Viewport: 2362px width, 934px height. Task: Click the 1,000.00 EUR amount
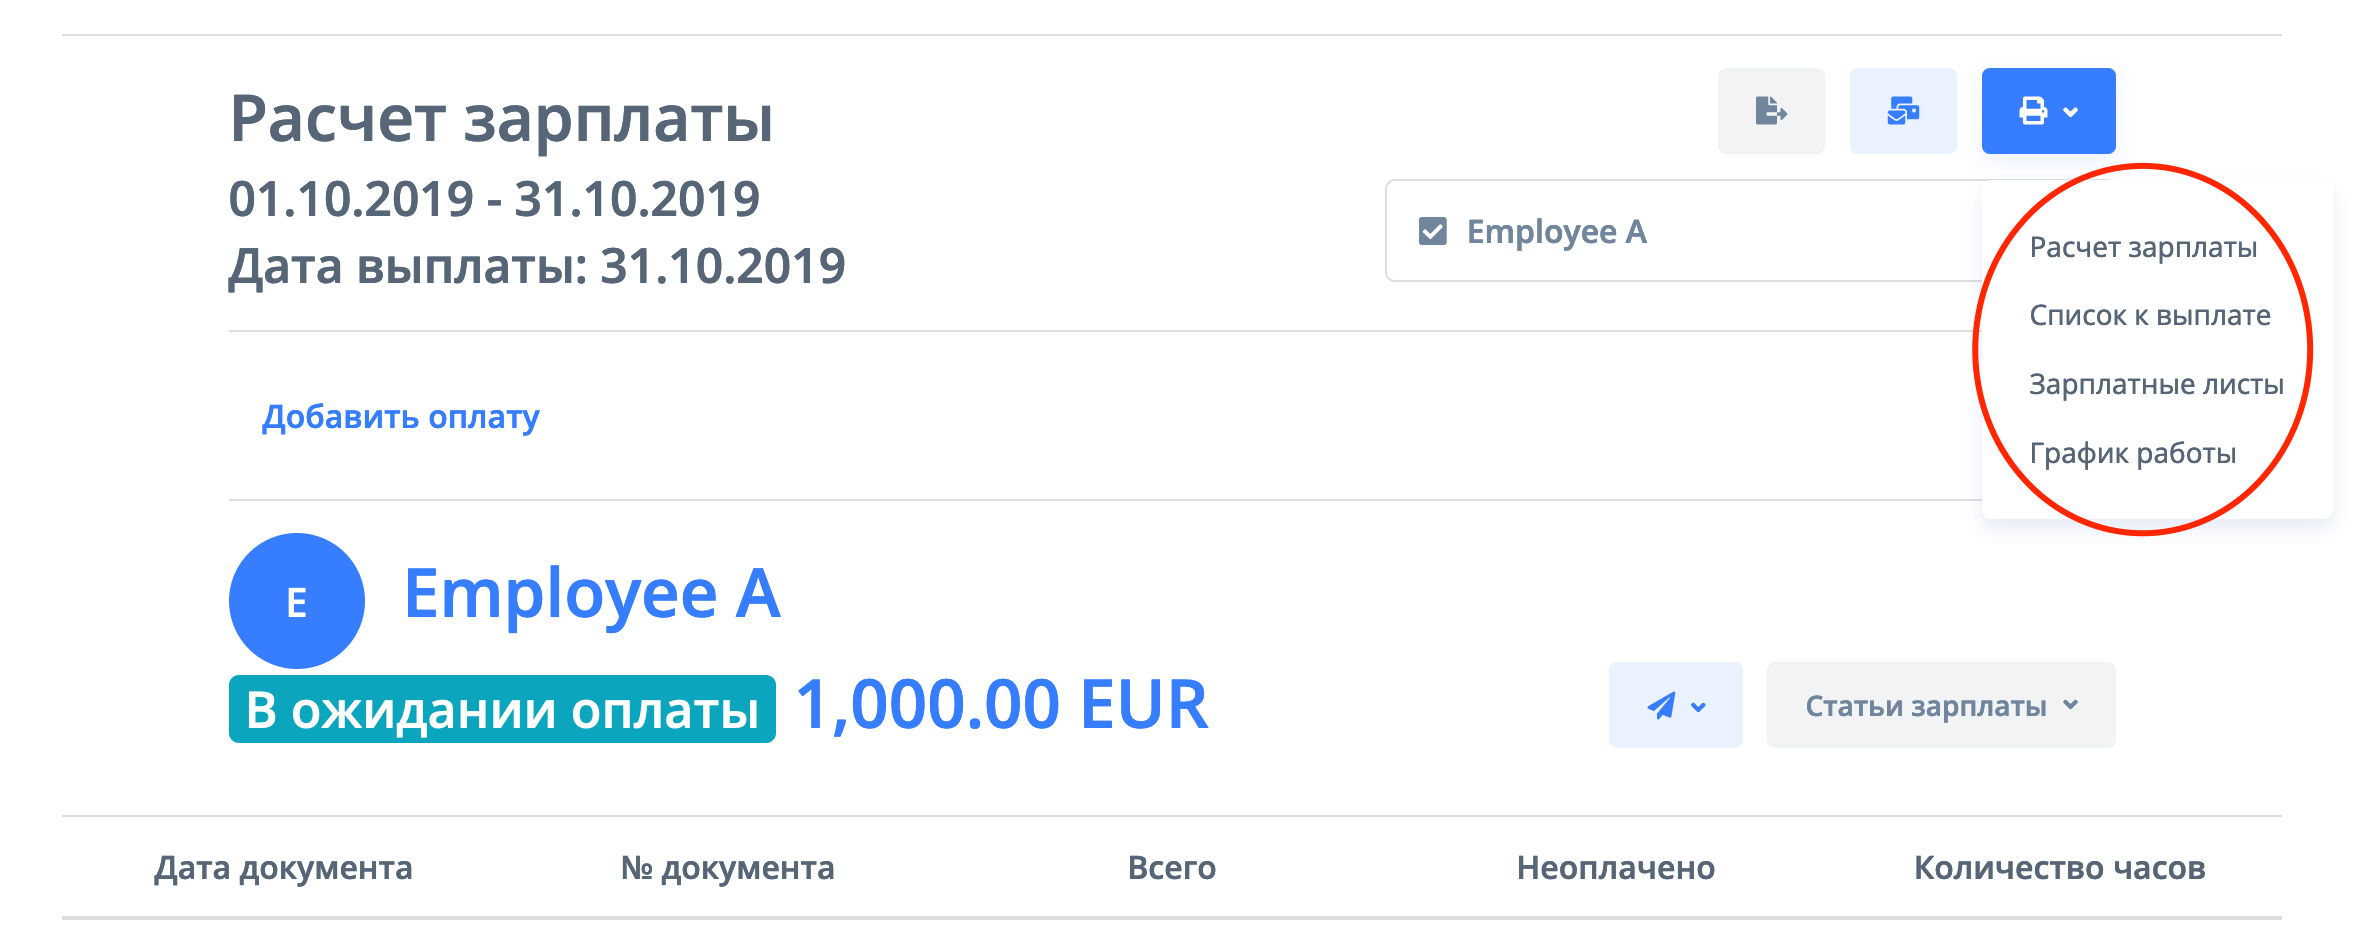1001,705
